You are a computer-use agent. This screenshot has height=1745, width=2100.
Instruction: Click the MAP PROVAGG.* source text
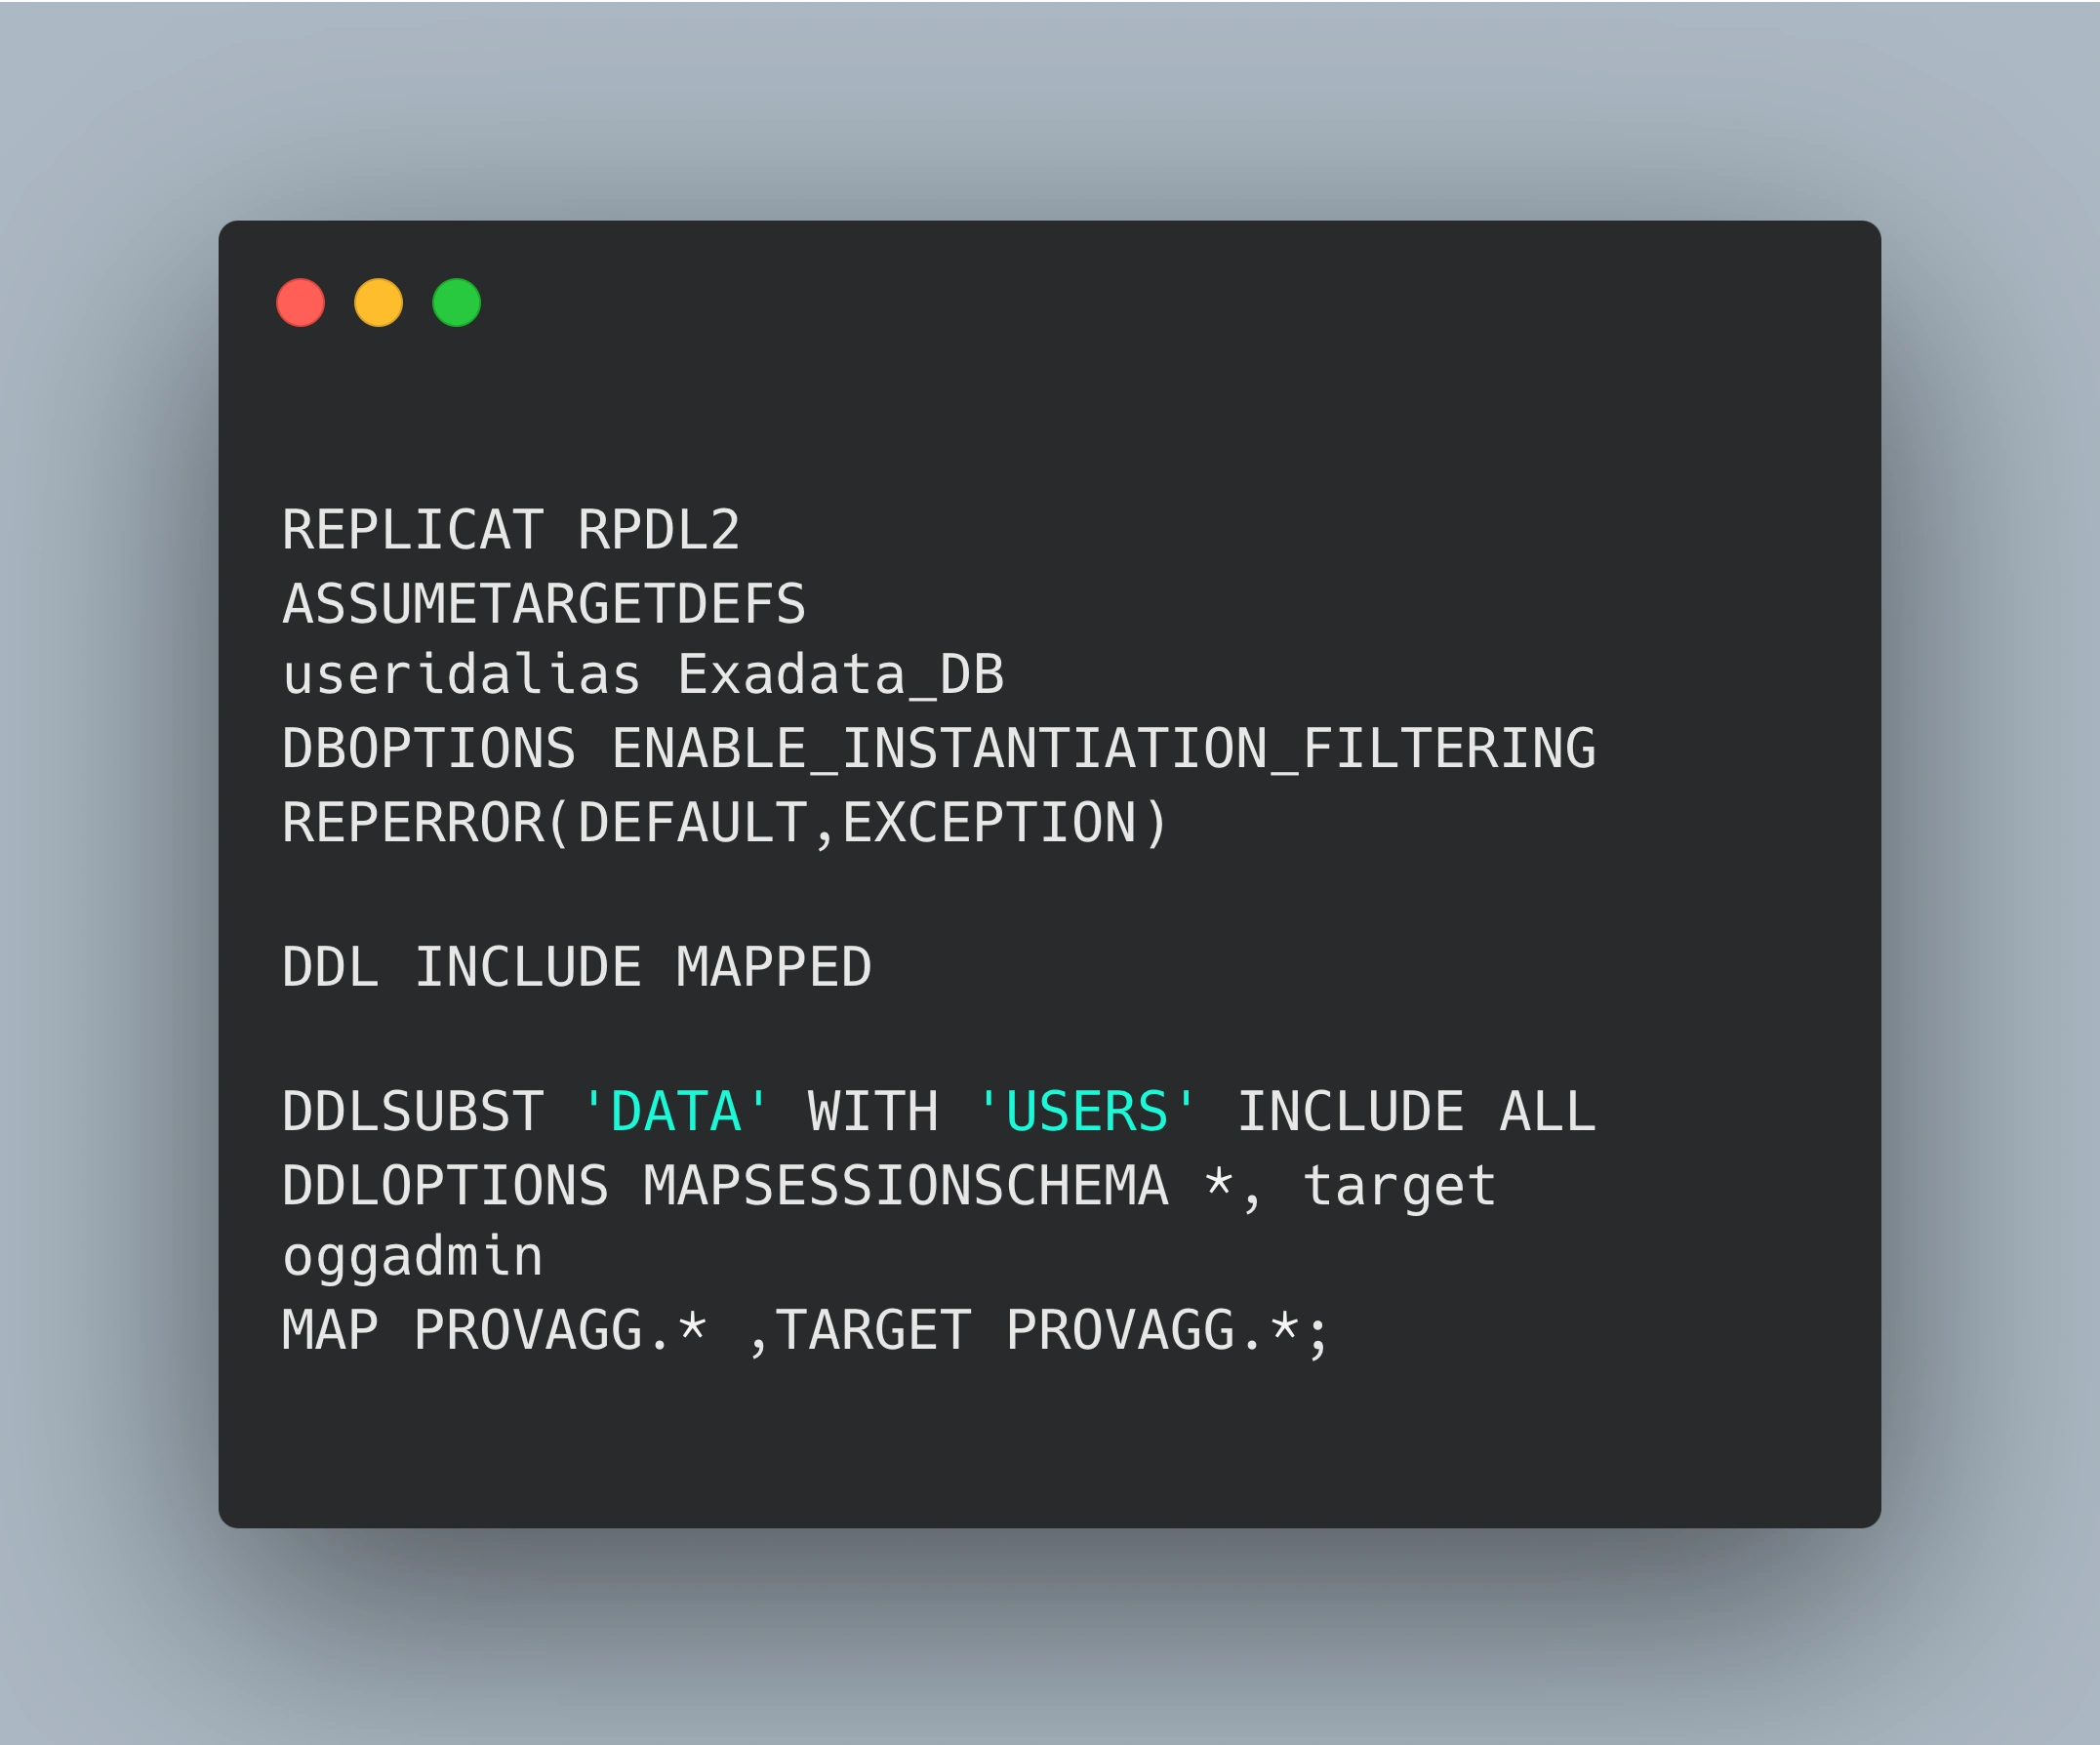point(494,1330)
